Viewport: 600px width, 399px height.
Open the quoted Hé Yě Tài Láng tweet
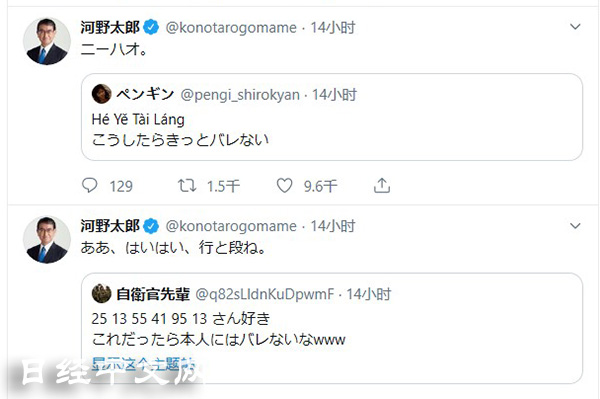click(332, 117)
